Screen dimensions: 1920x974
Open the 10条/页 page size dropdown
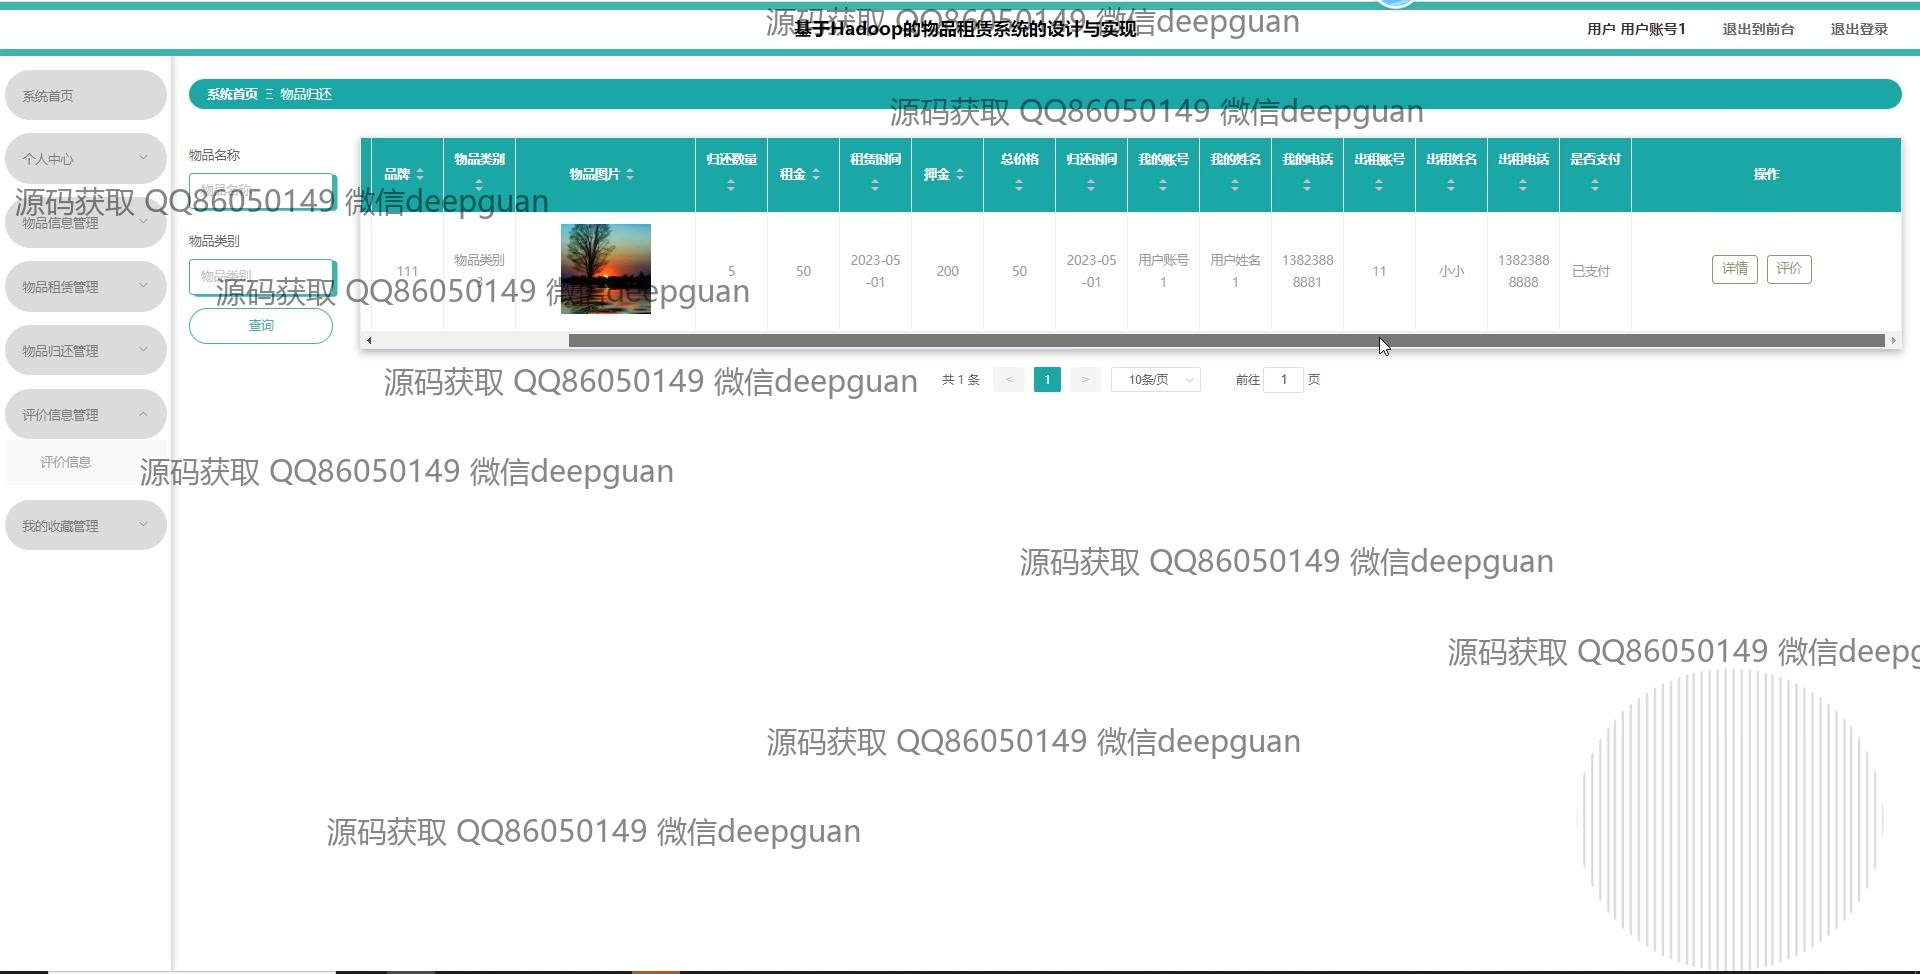click(x=1156, y=380)
